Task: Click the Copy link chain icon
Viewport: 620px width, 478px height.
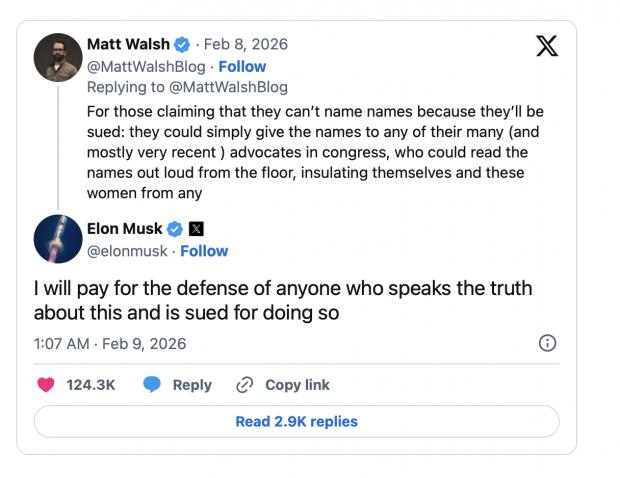Action: coord(244,385)
